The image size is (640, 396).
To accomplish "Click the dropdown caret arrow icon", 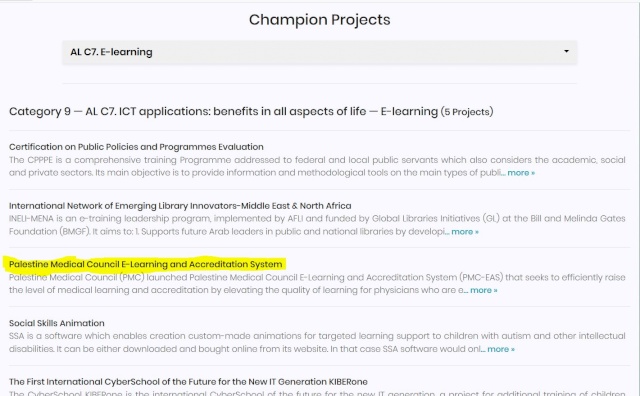I will [566, 51].
